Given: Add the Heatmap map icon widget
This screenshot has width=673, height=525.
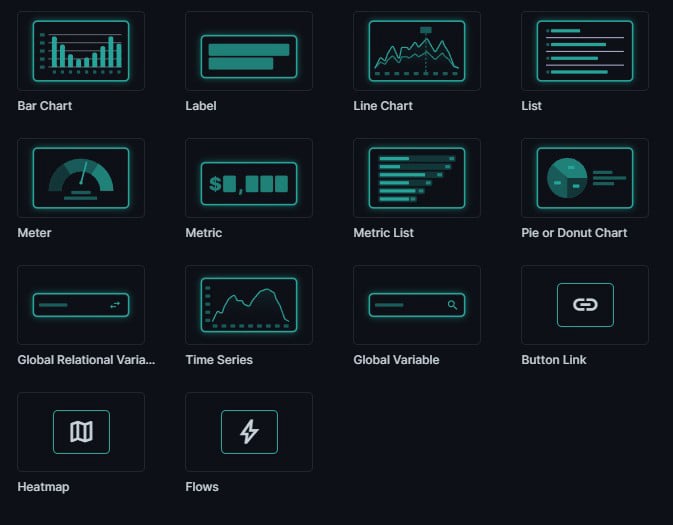Looking at the screenshot, I should 81,432.
